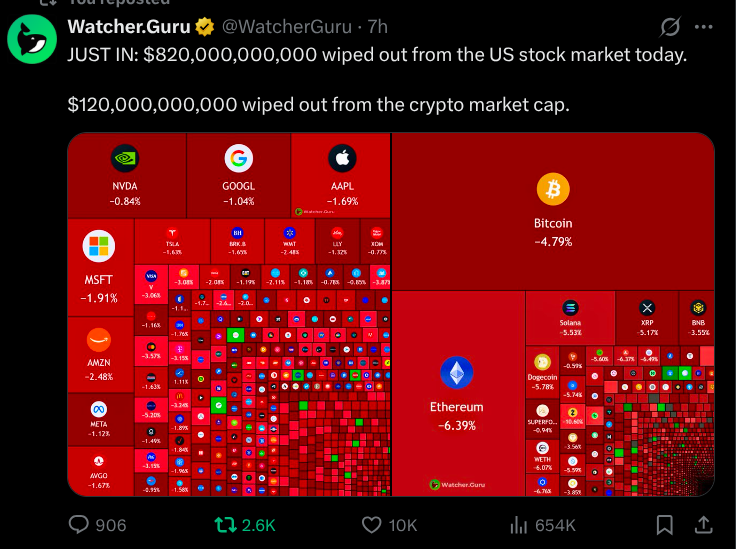Click the Amazon logo above AMZN
The height and width of the screenshot is (549, 736).
pos(98,339)
